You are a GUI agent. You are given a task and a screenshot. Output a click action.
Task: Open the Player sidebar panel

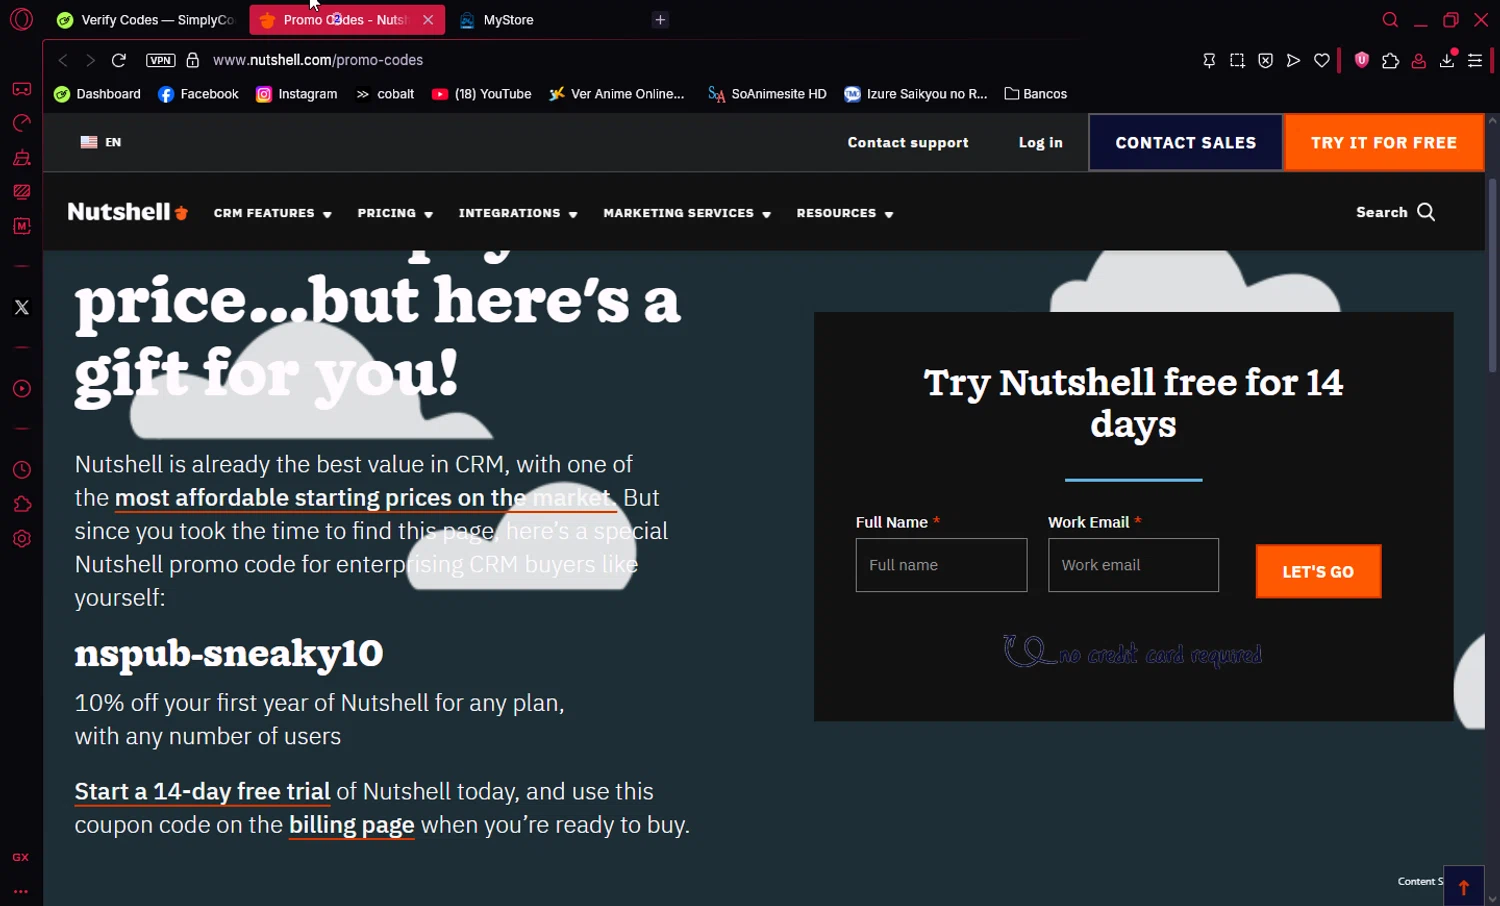tap(21, 388)
